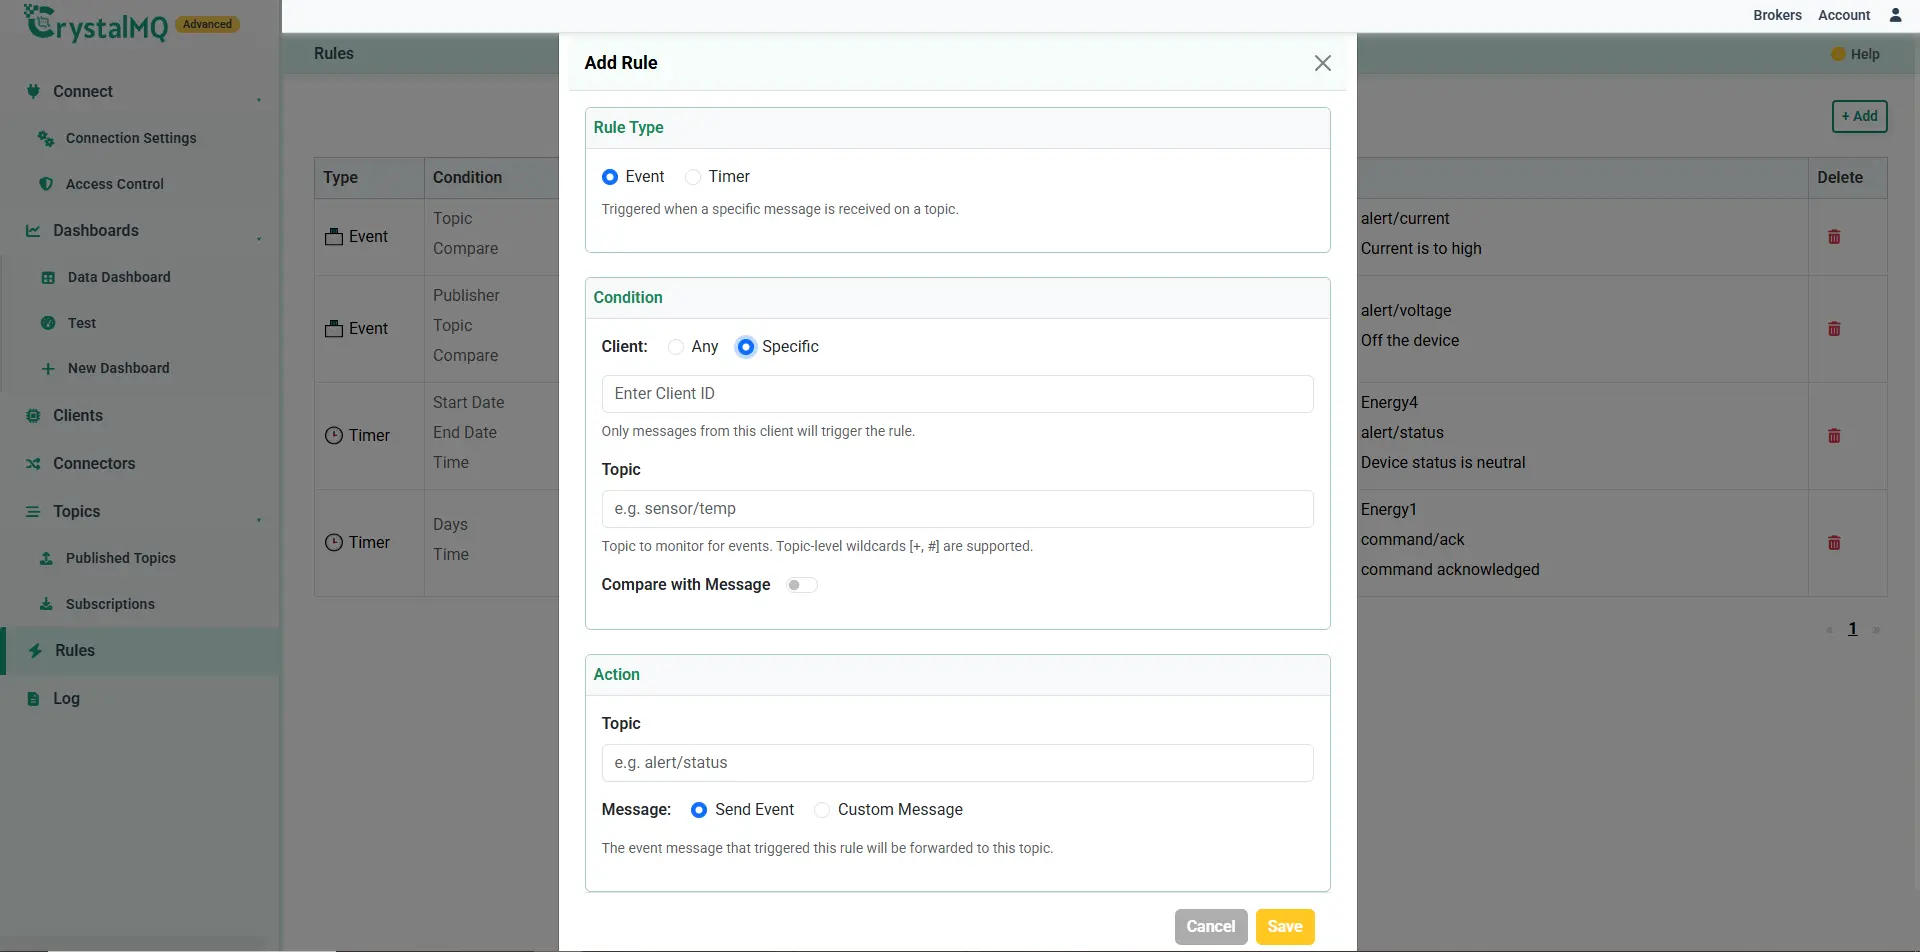Open the Brokers menu
Screen dimensions: 1920x952
tap(1777, 15)
